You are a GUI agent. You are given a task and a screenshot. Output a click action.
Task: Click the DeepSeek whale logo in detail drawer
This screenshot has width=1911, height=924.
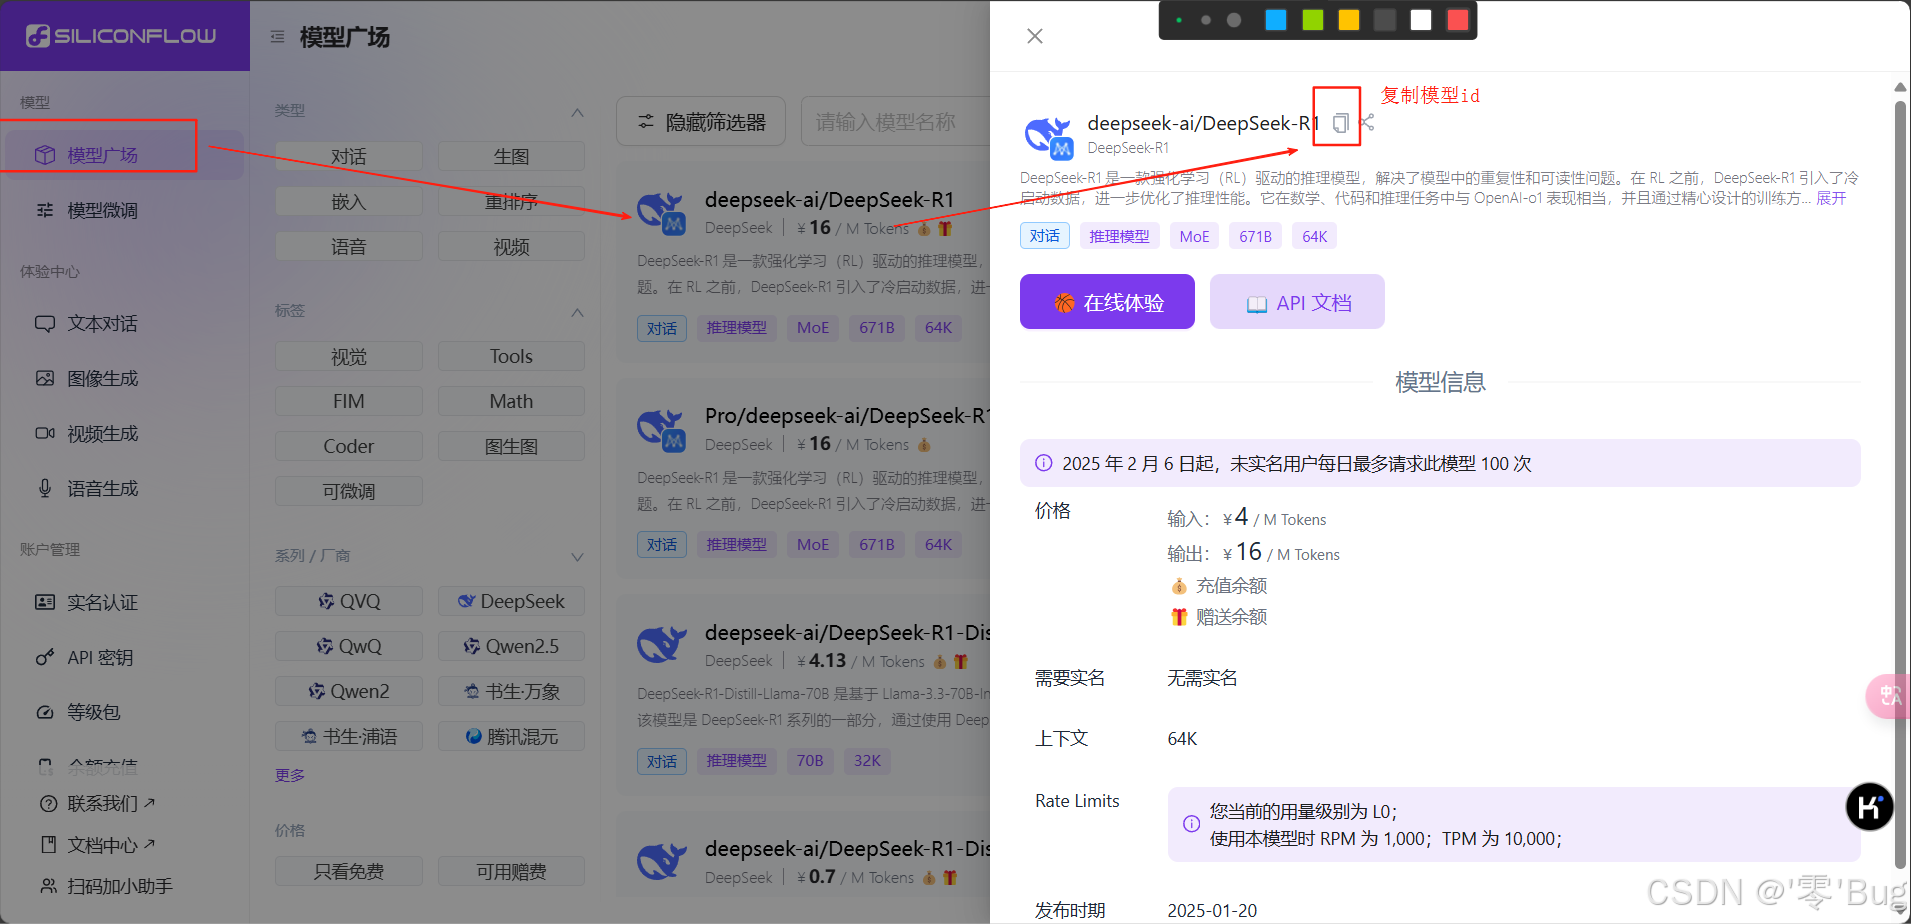[x=1049, y=137]
